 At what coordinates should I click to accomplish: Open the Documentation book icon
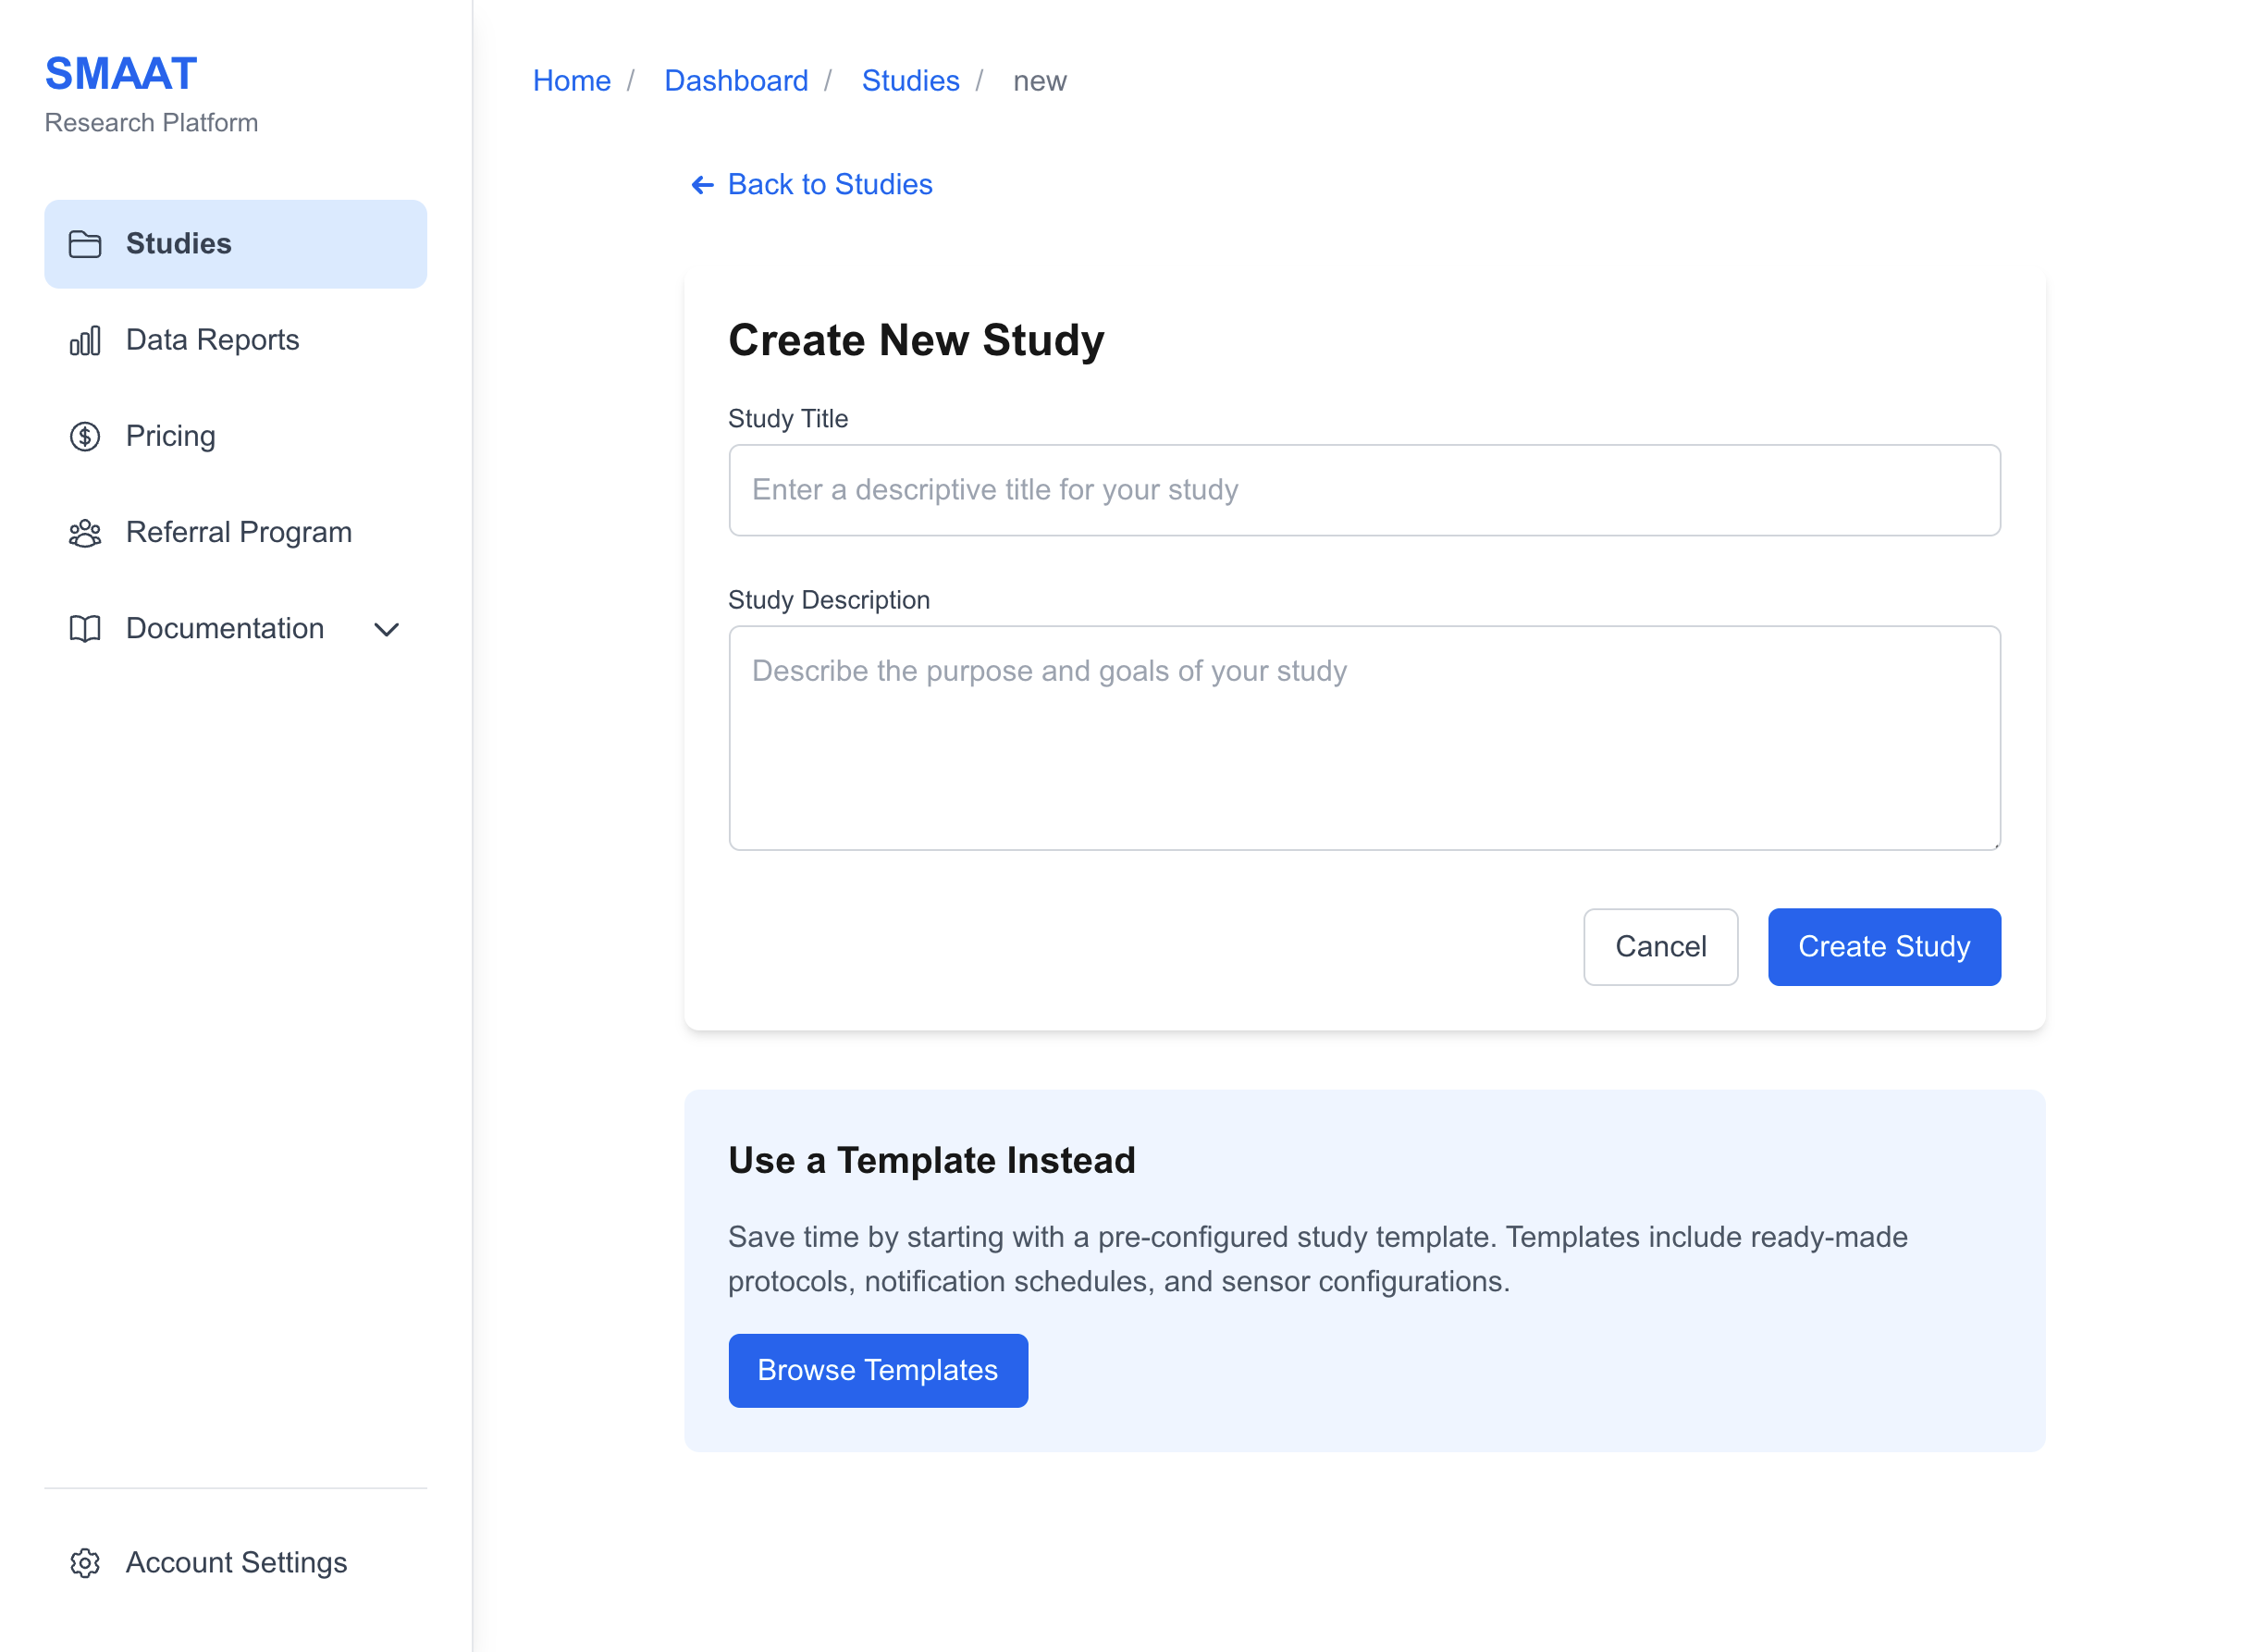pos(85,628)
